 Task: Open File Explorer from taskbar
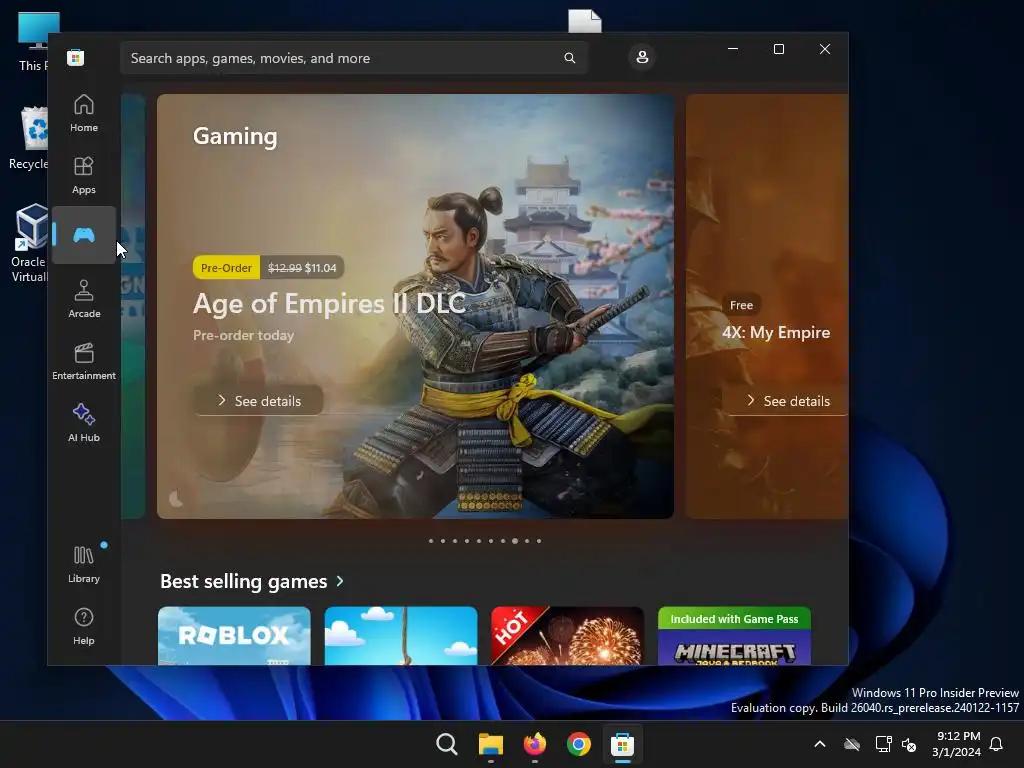490,744
